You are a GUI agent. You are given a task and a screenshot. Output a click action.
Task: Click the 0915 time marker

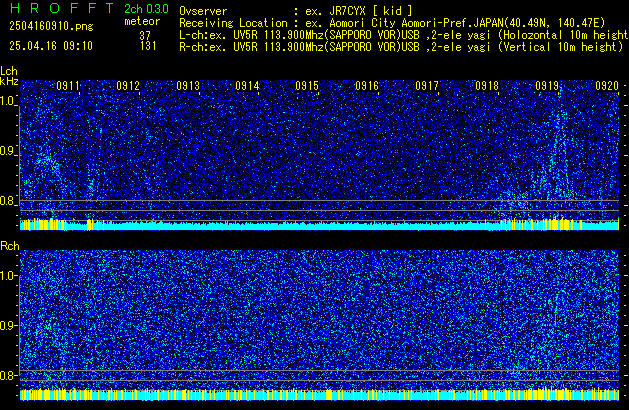tap(307, 86)
